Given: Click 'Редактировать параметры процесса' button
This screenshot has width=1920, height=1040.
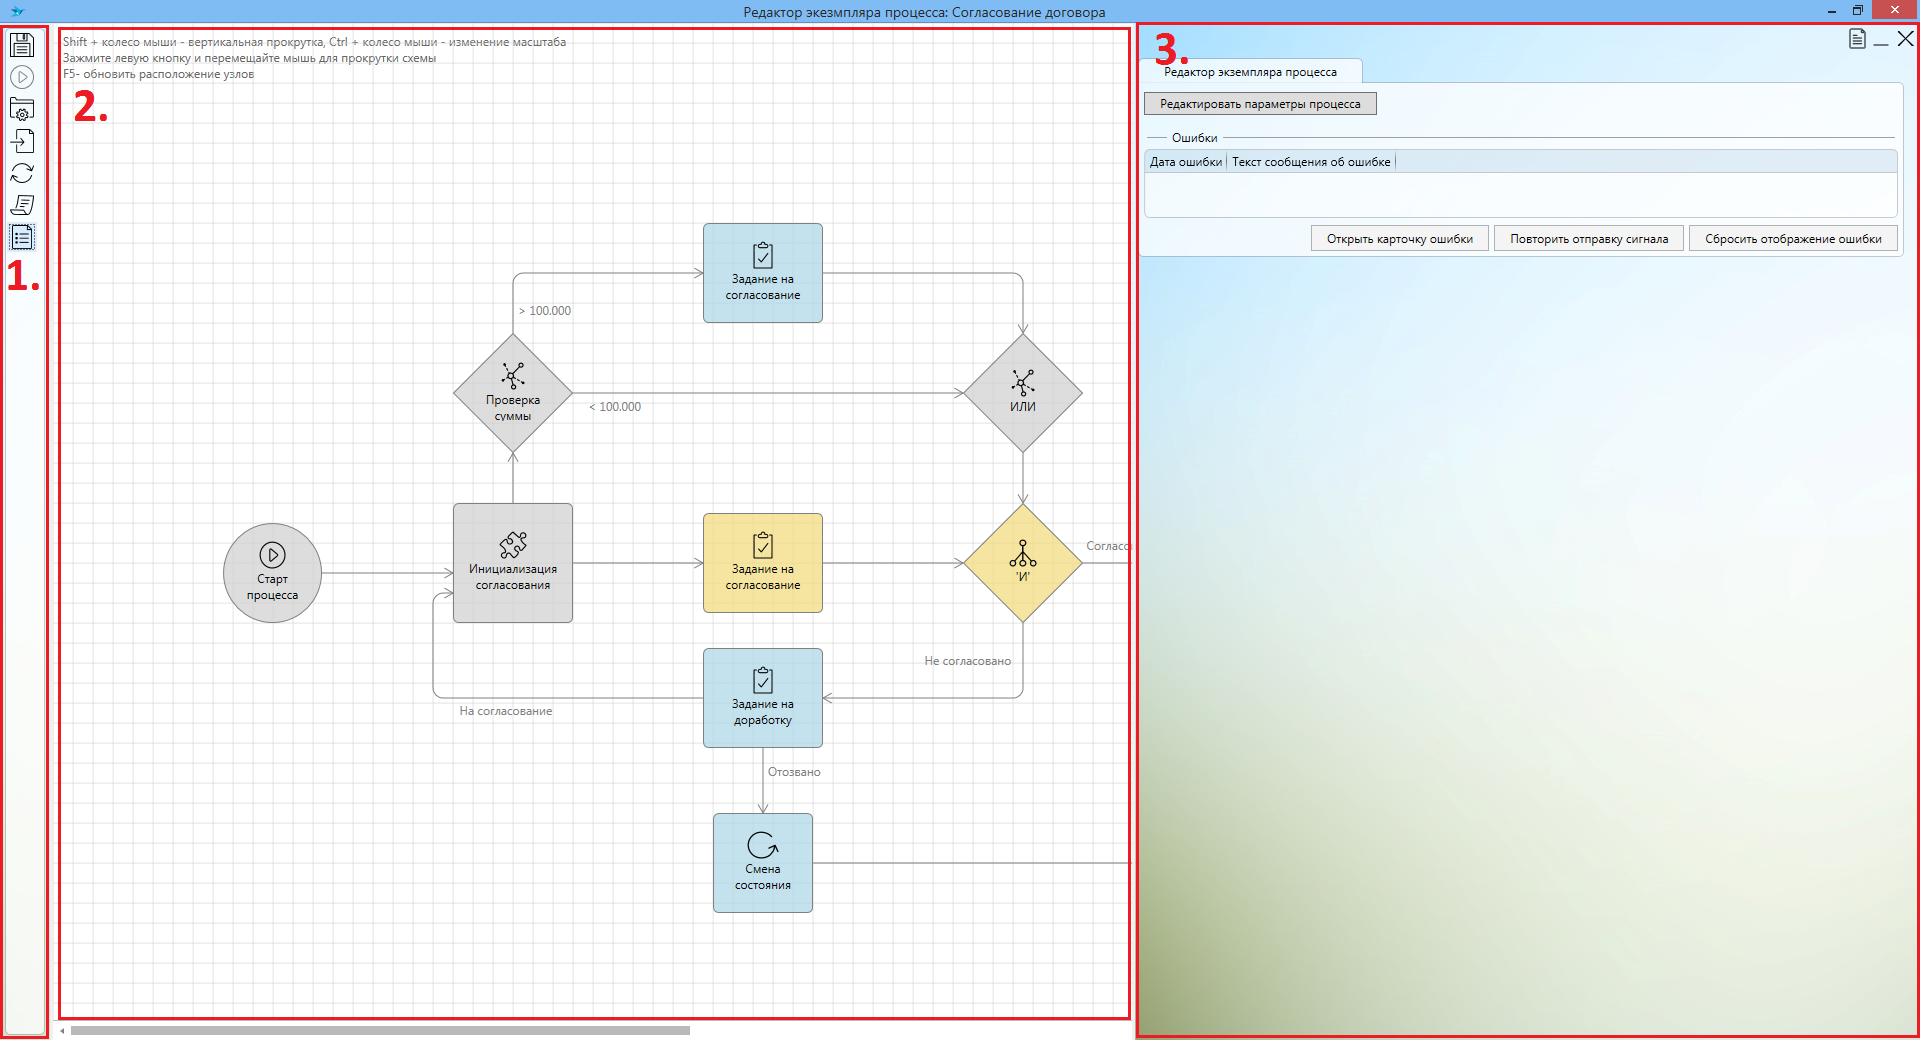Looking at the screenshot, I should [1260, 104].
